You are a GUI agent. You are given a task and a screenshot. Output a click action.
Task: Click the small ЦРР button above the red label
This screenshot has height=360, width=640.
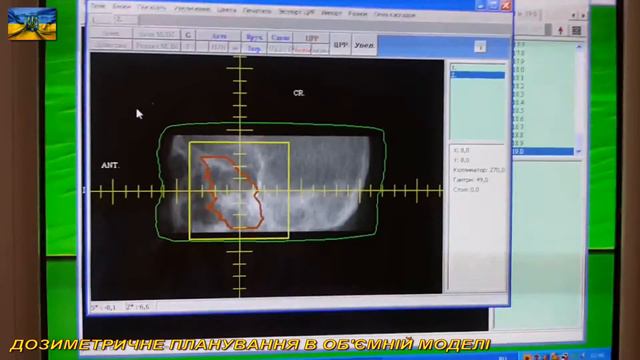311,38
